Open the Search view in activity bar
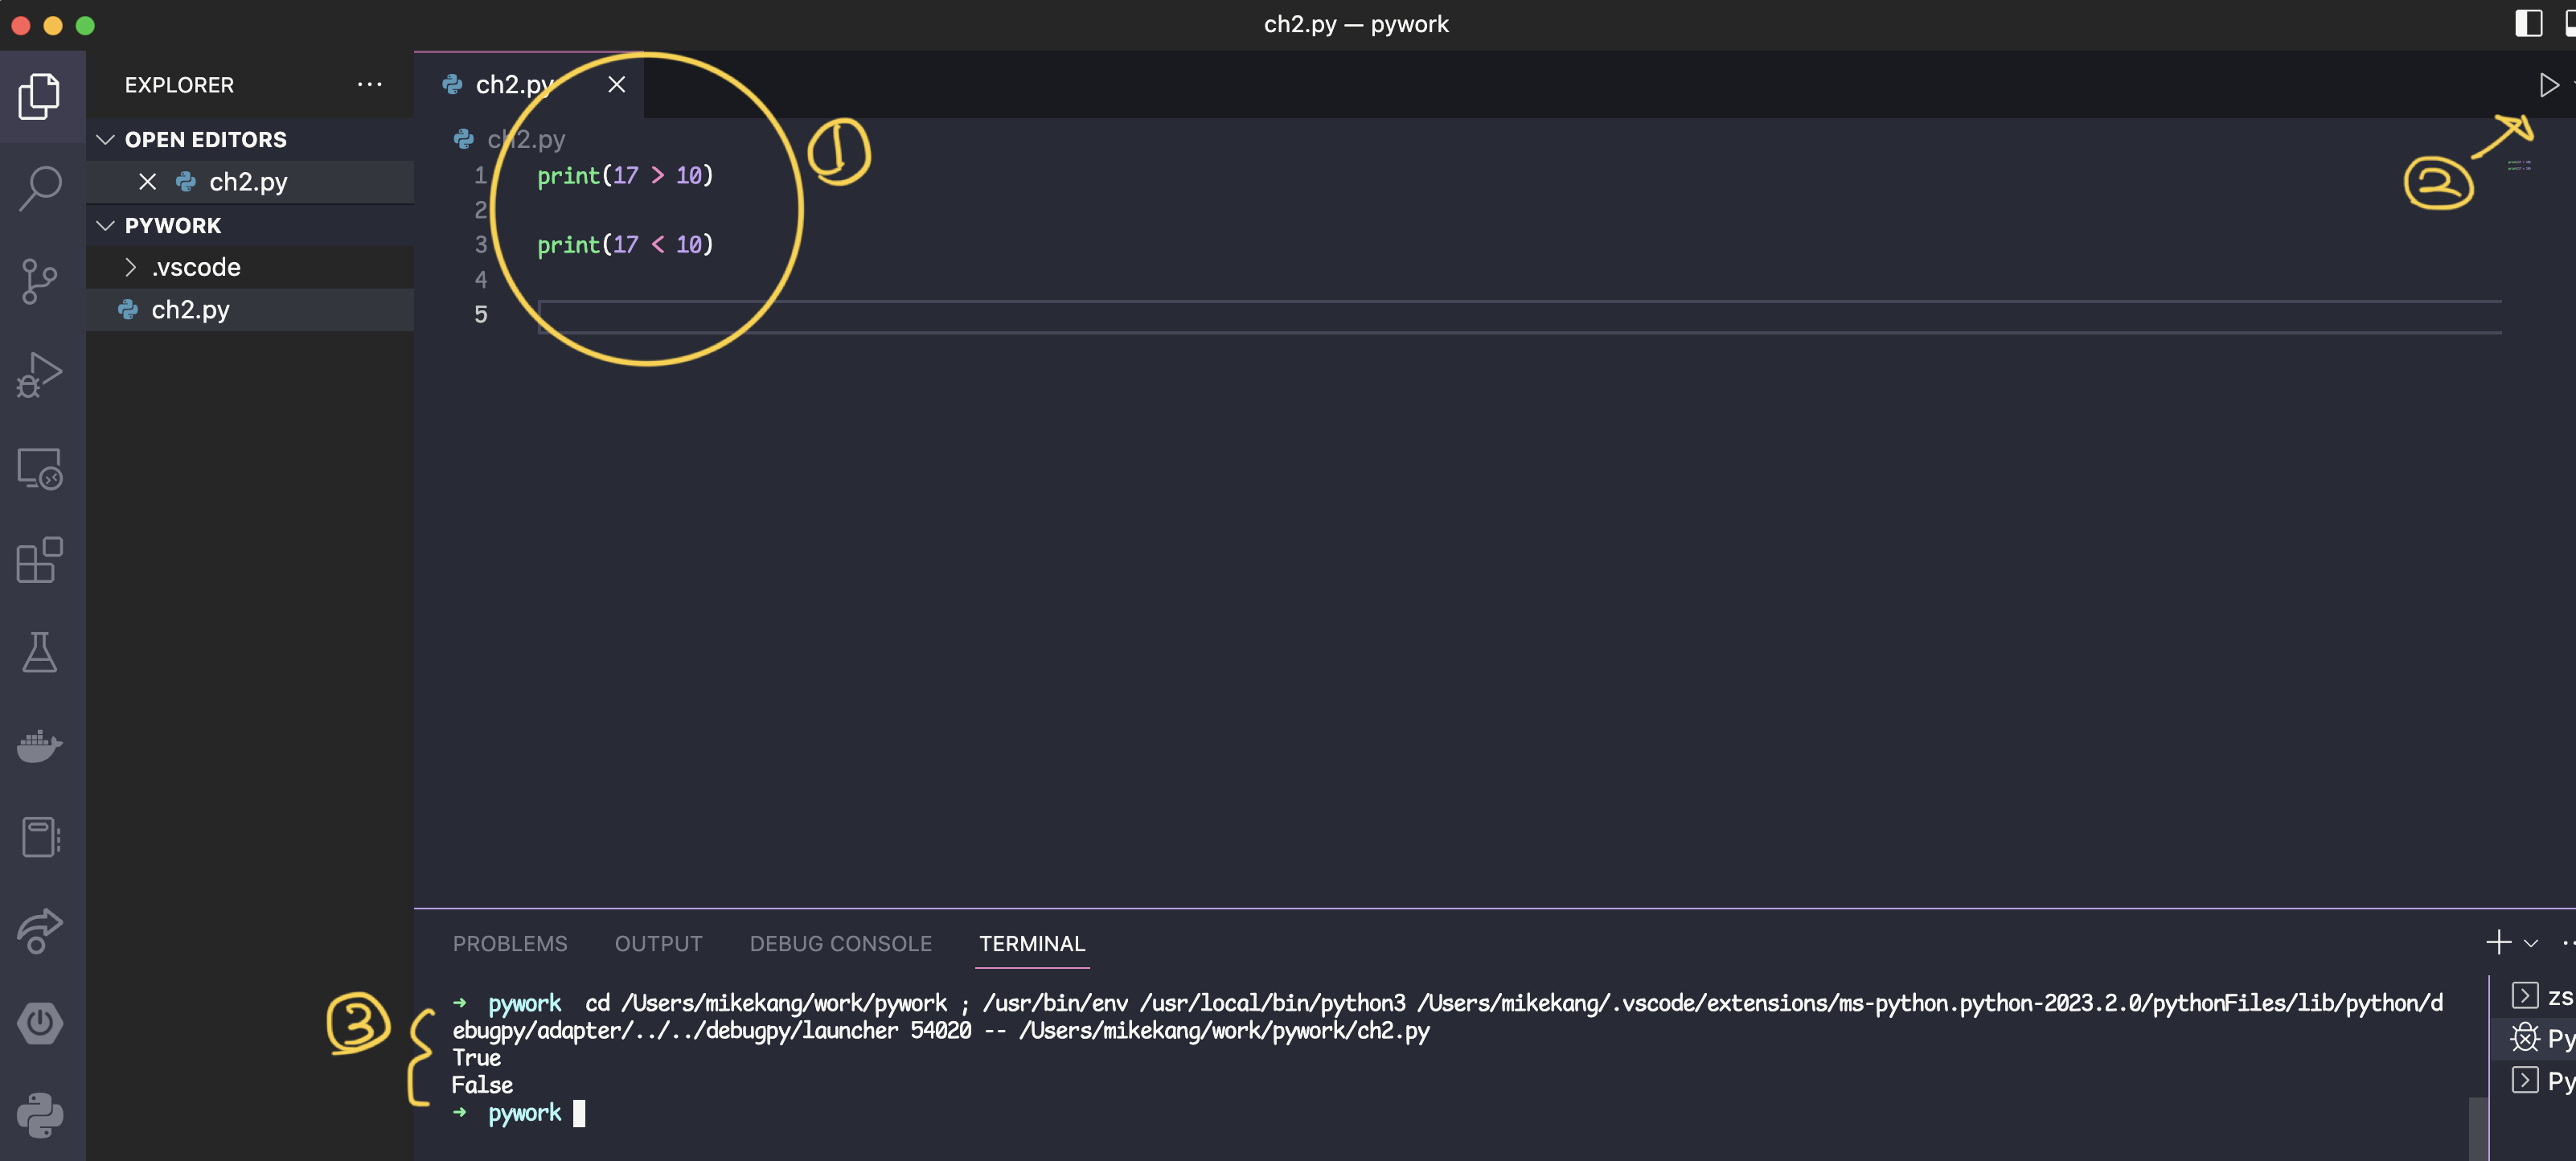The height and width of the screenshot is (1161, 2576). click(40, 187)
